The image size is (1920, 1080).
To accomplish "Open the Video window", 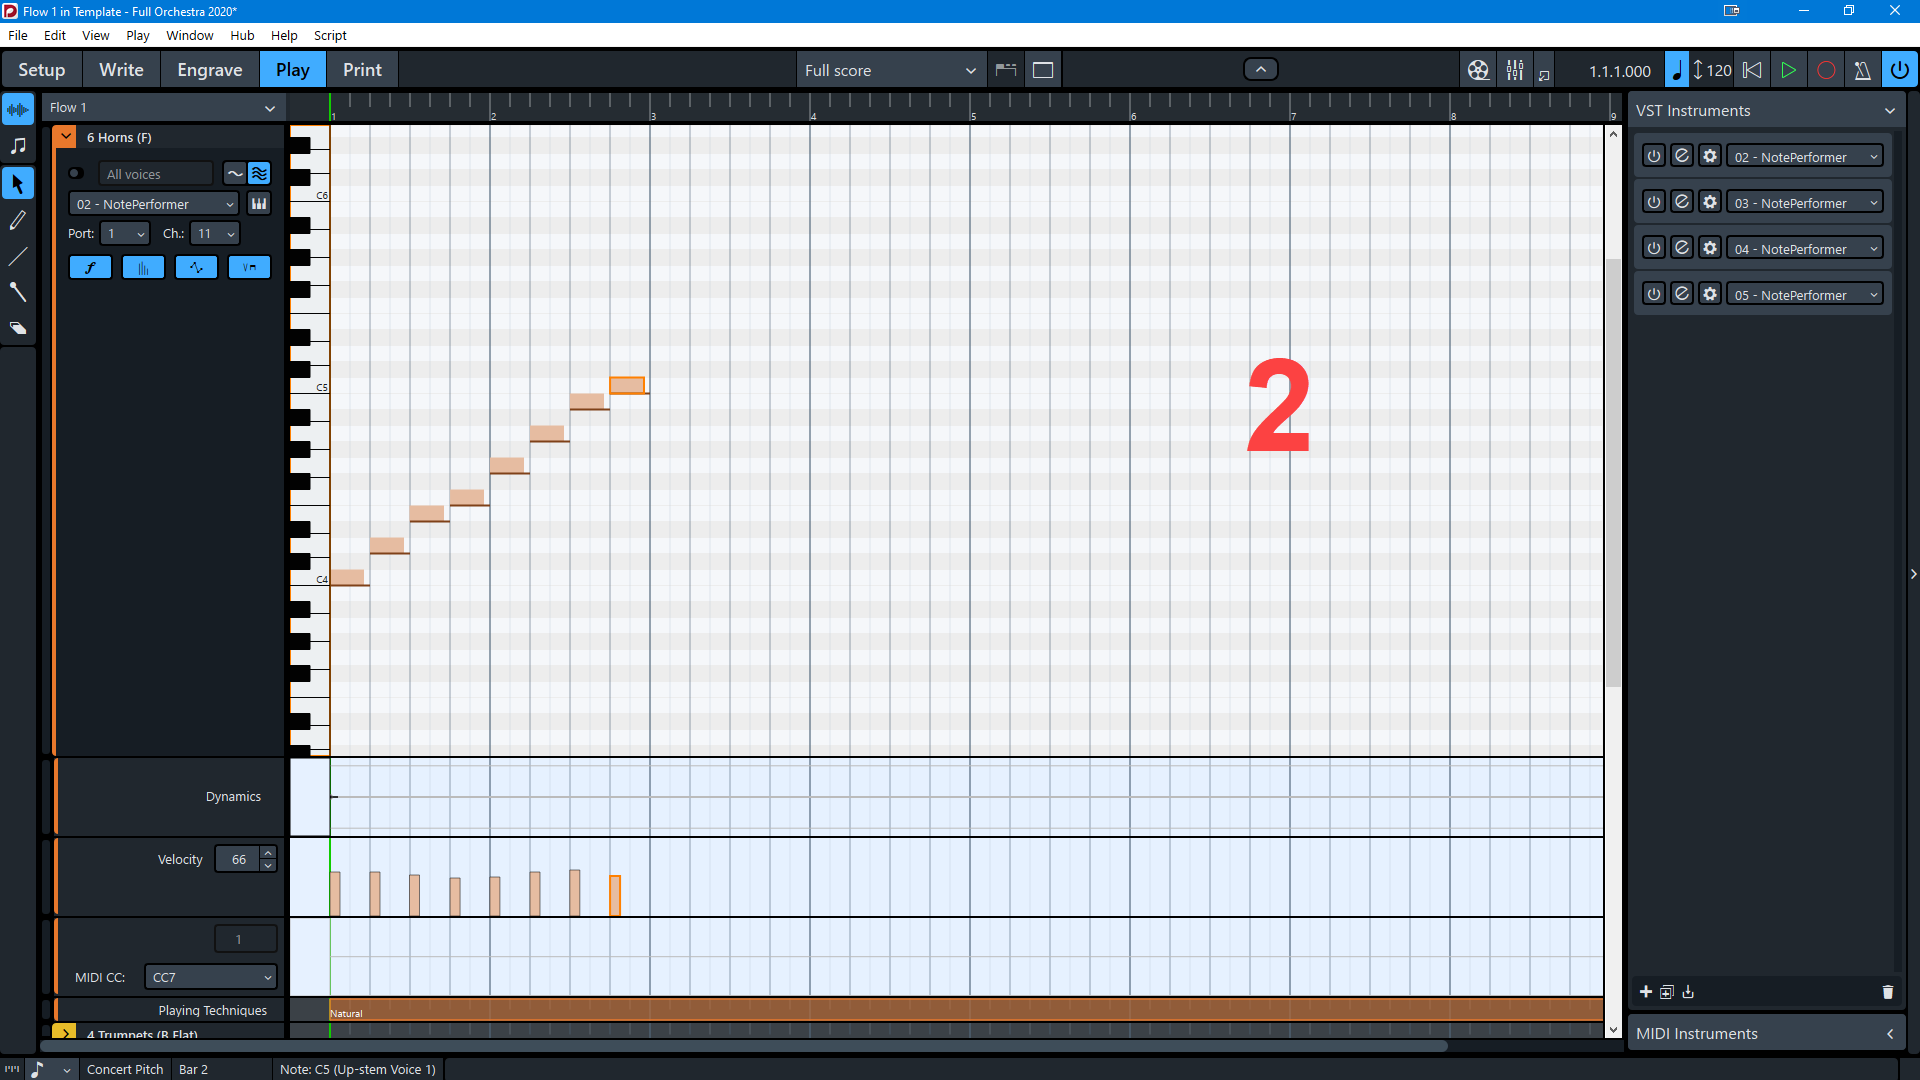I will (1478, 70).
